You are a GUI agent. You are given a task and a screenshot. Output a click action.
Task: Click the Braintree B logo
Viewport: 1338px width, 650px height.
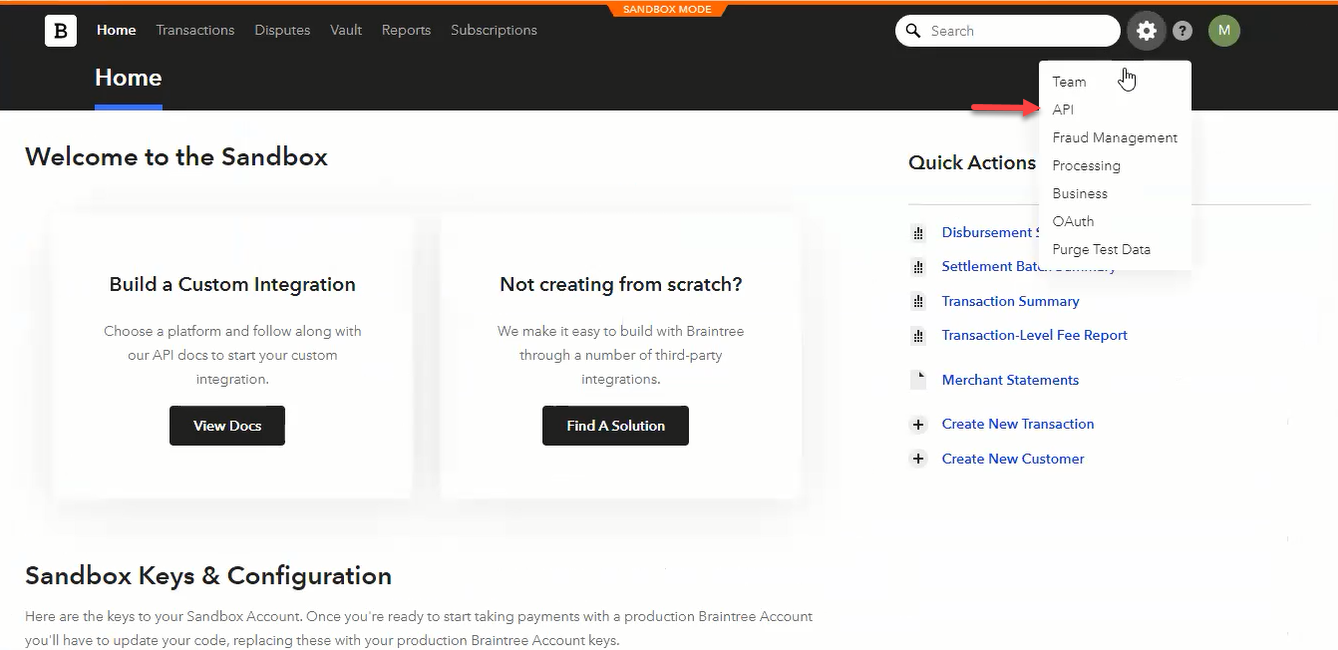point(61,31)
